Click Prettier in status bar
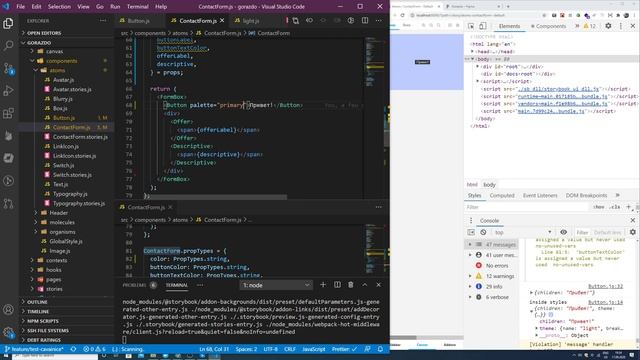 pyautogui.click(x=344, y=349)
